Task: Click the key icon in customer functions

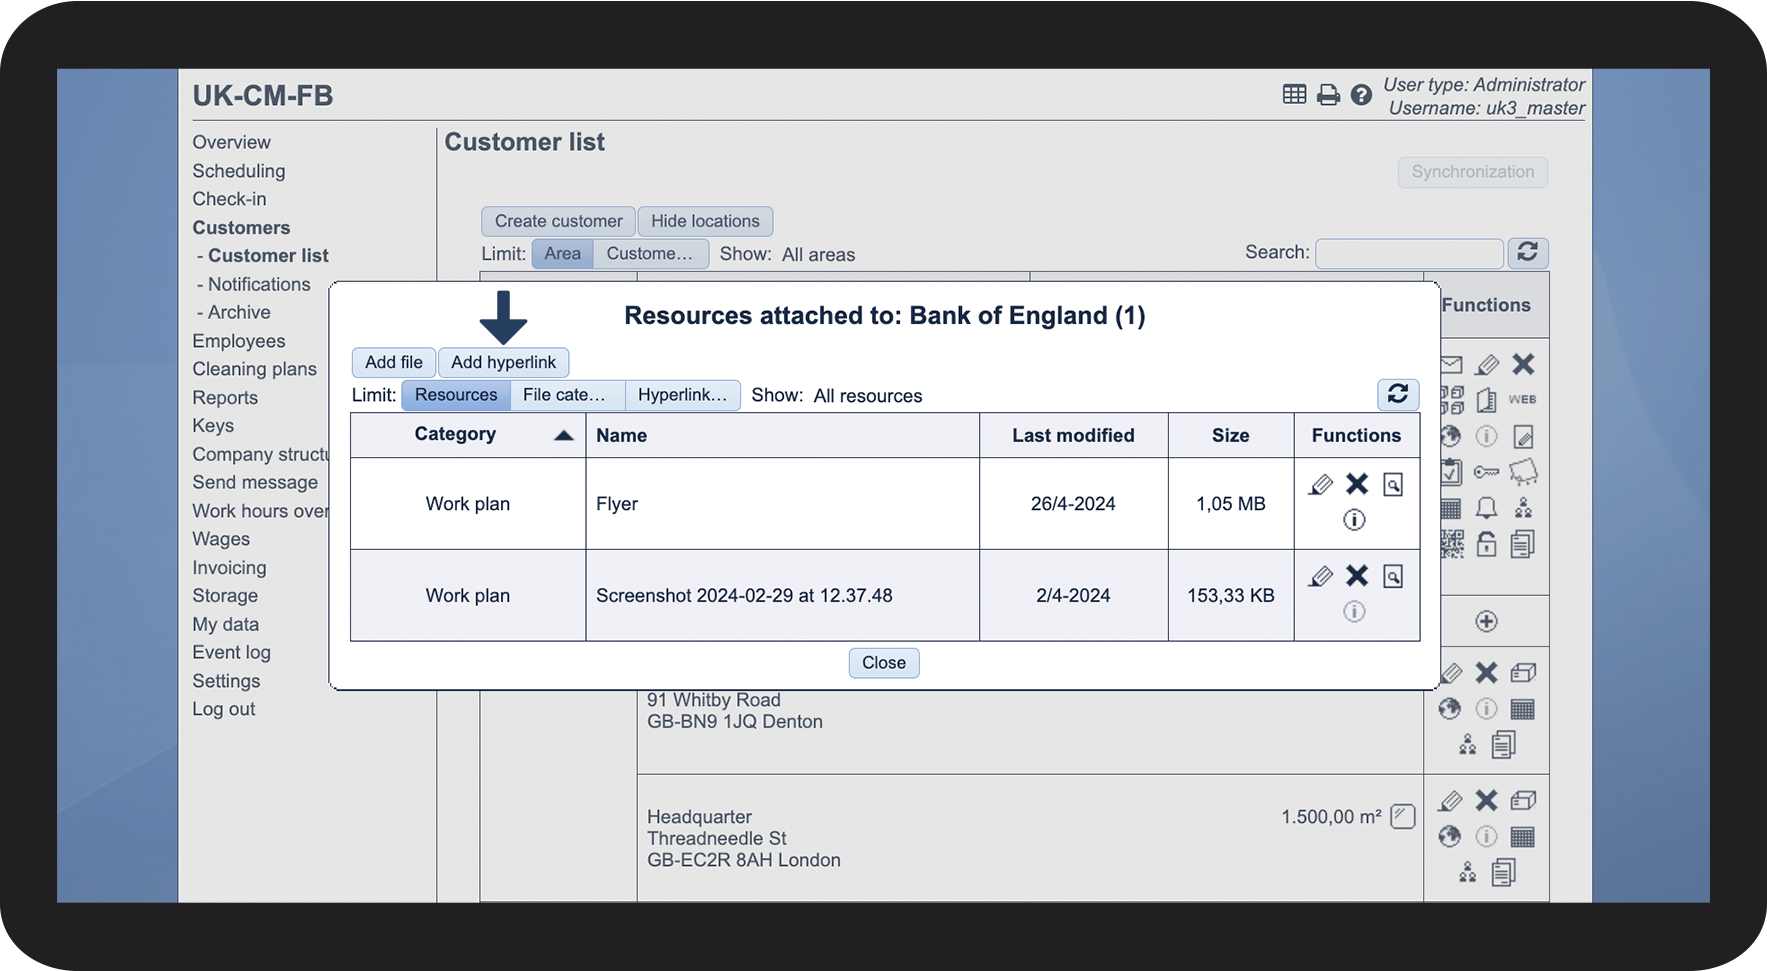Action: pyautogui.click(x=1486, y=472)
